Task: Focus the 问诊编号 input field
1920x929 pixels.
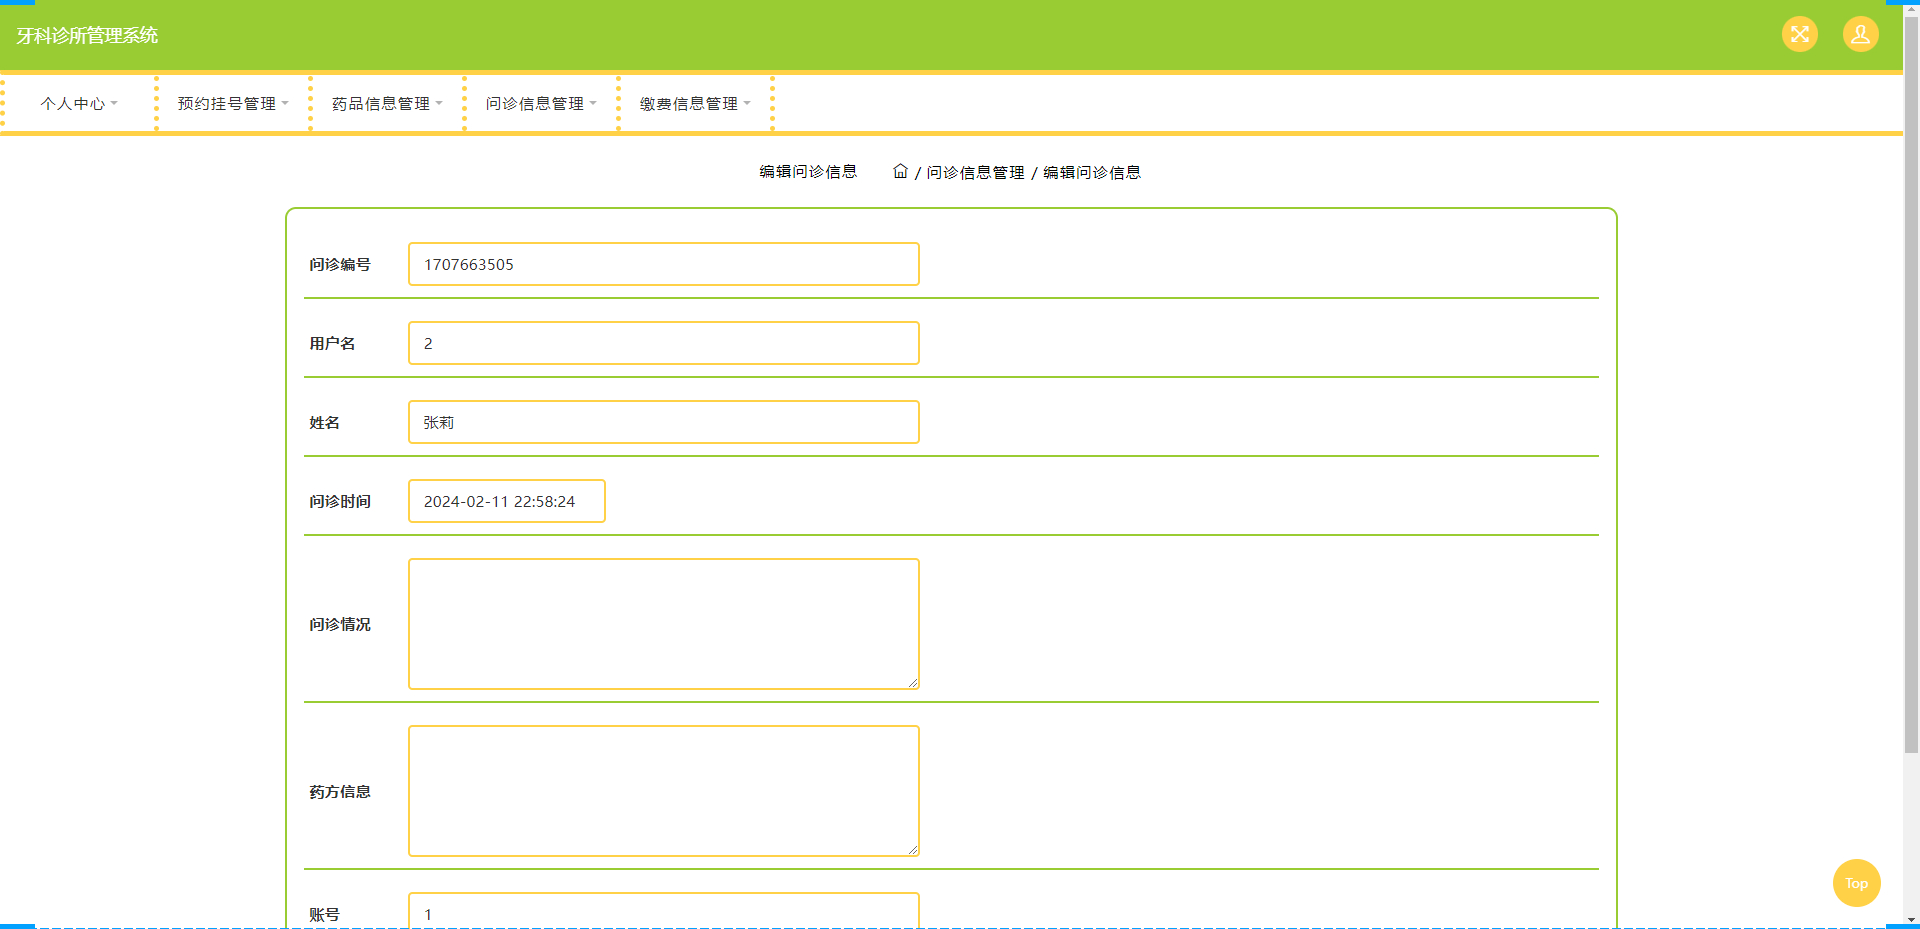Action: point(664,264)
